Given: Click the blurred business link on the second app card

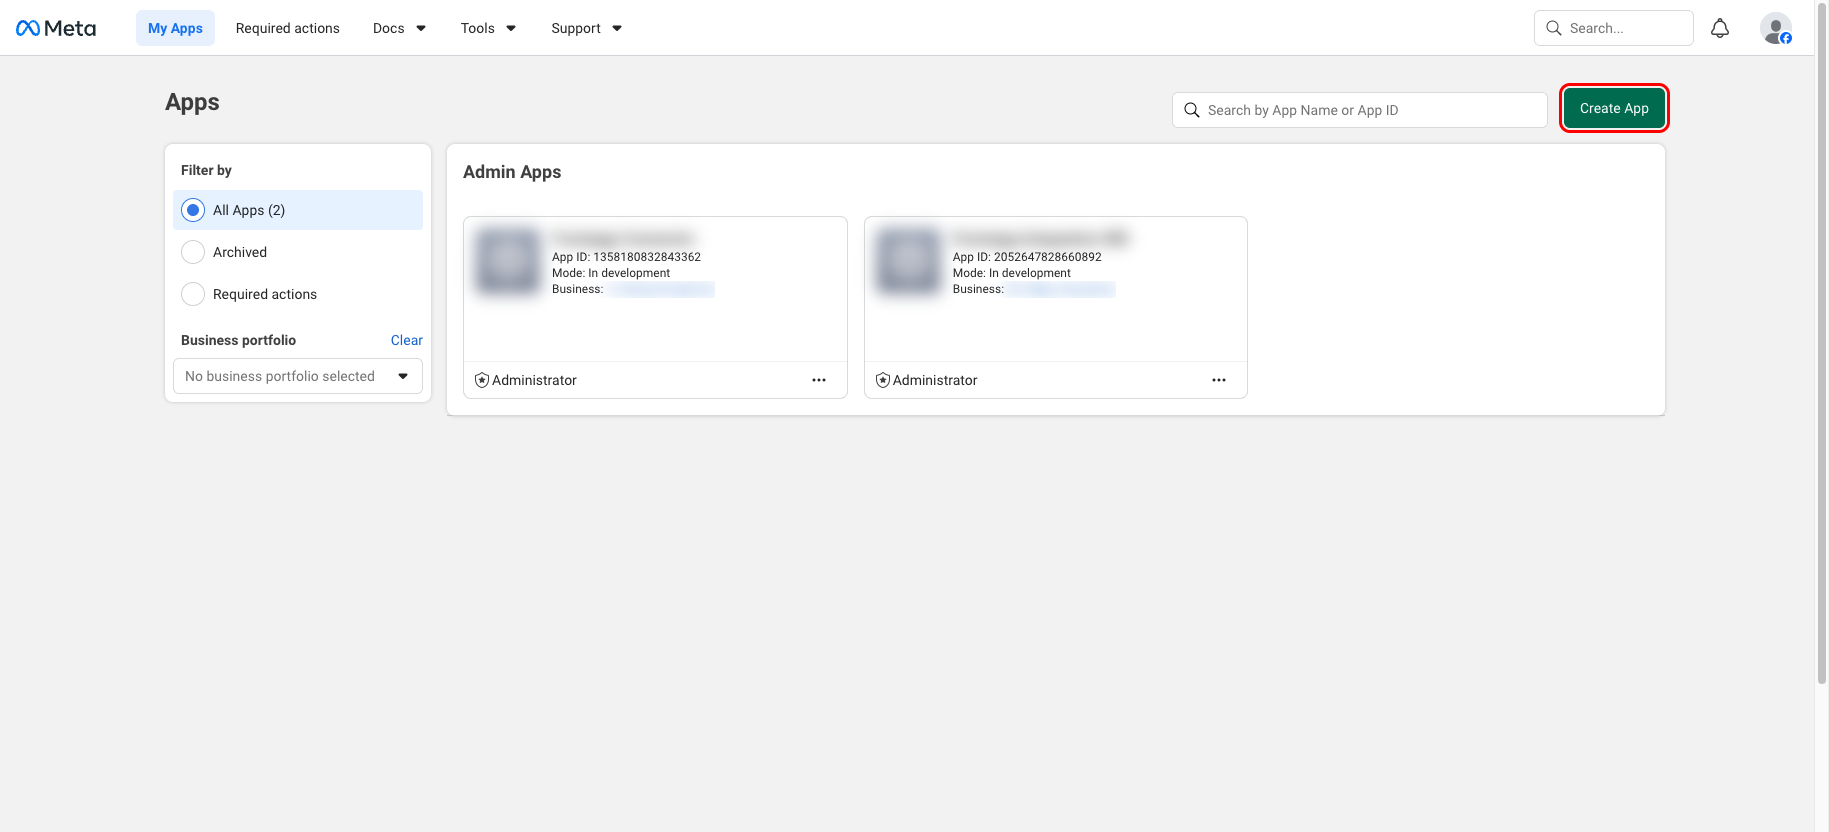Looking at the screenshot, I should tap(1060, 289).
